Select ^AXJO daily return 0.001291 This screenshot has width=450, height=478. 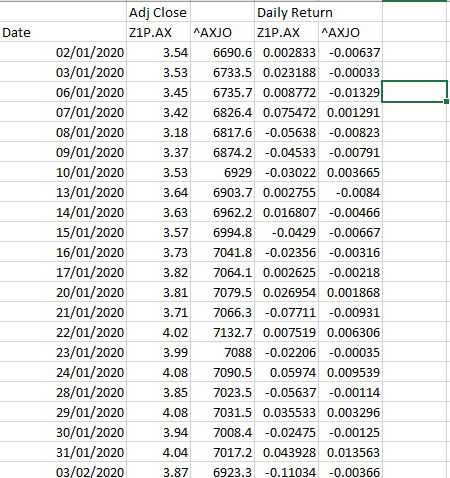pyautogui.click(x=350, y=112)
